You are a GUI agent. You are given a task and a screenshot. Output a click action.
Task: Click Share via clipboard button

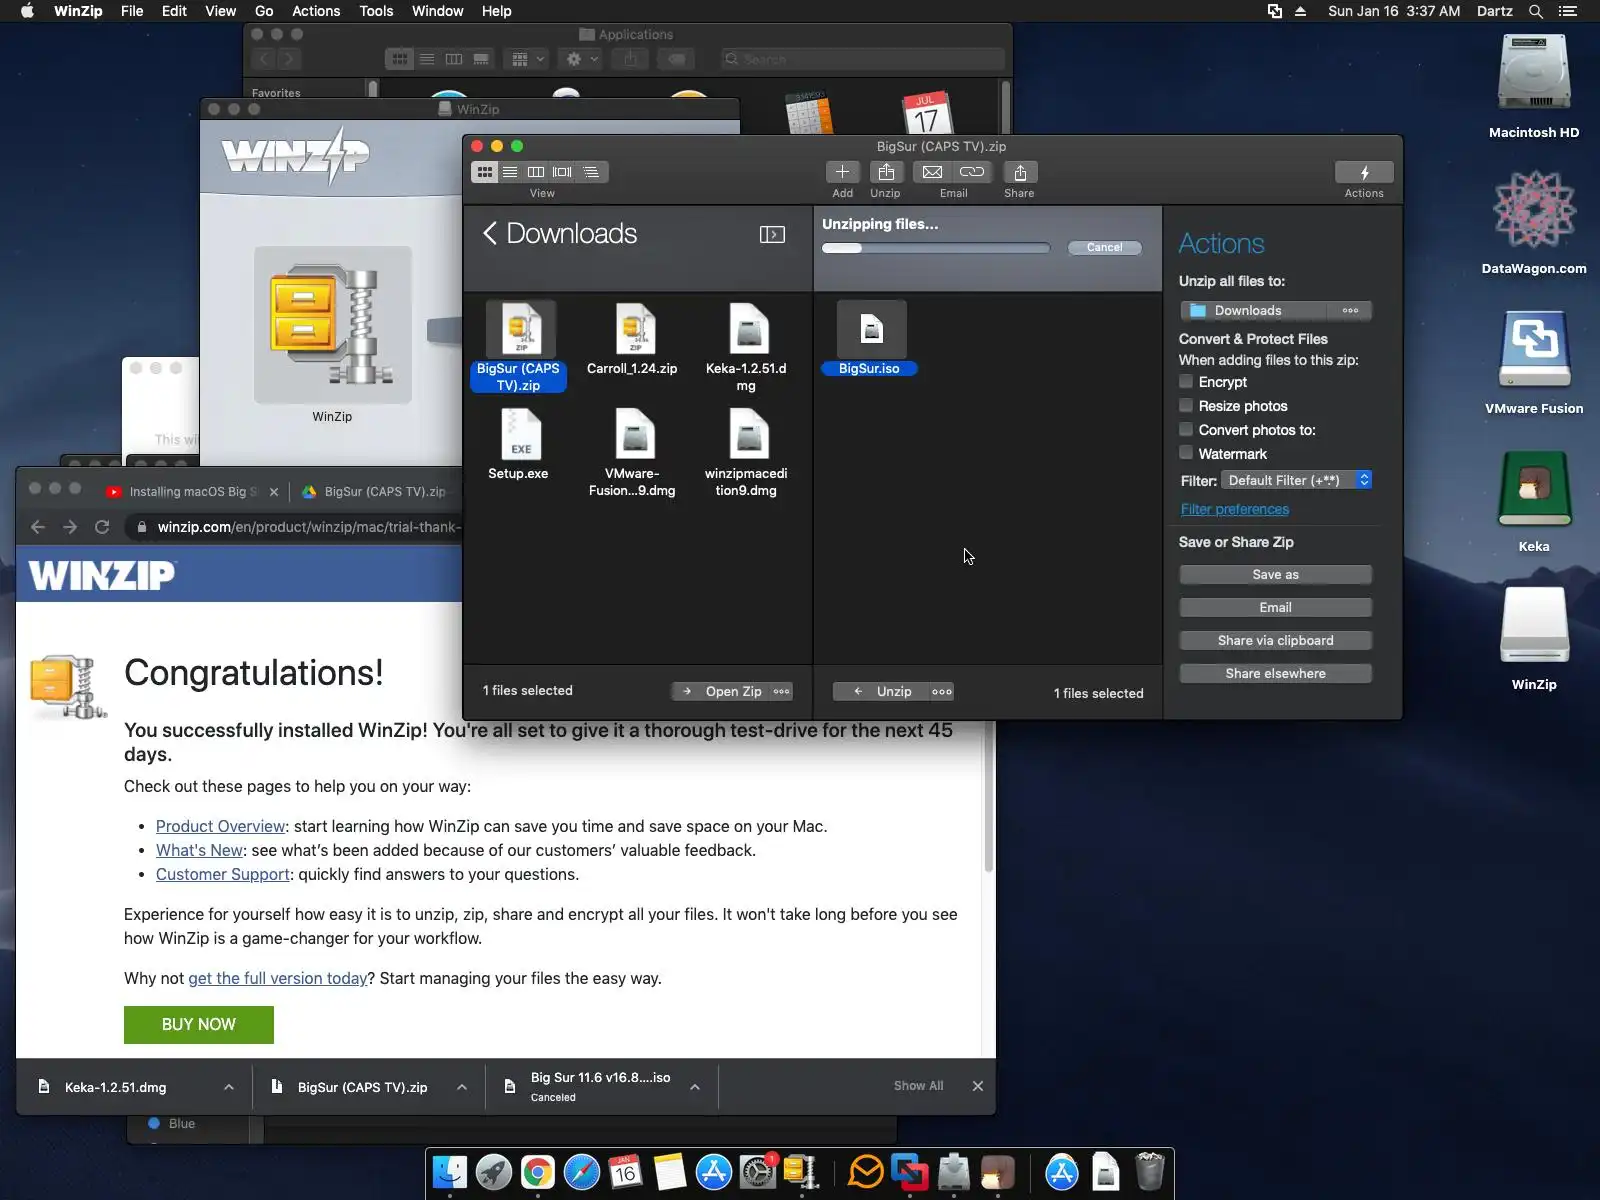(1276, 641)
